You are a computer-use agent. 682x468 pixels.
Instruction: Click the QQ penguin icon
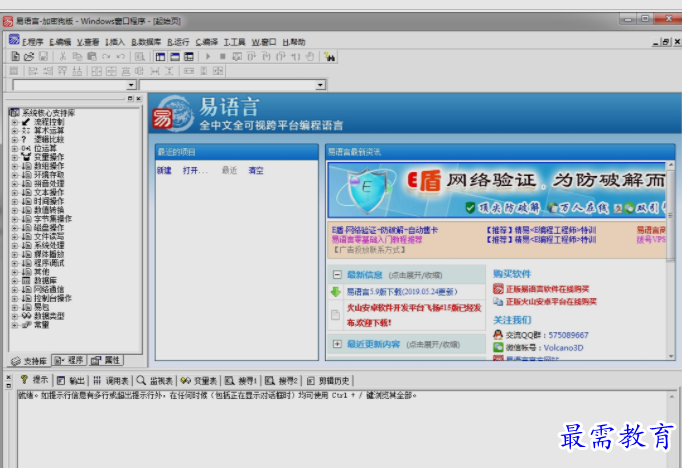[x=498, y=334]
